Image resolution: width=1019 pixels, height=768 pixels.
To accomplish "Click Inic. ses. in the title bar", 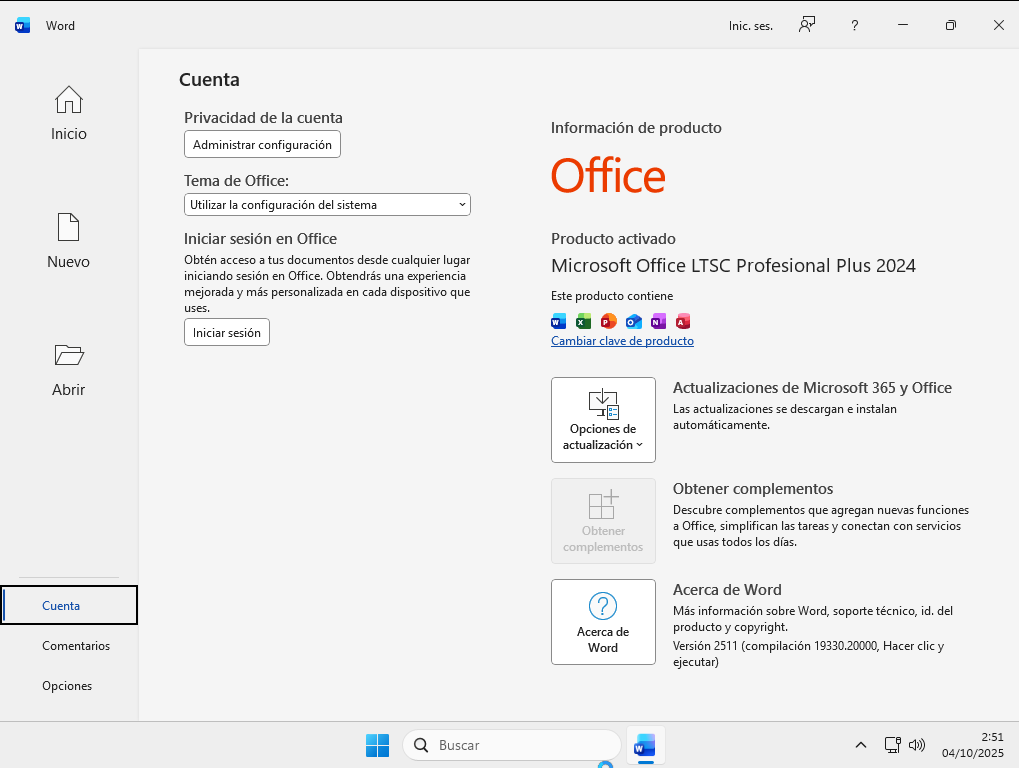I will [751, 26].
